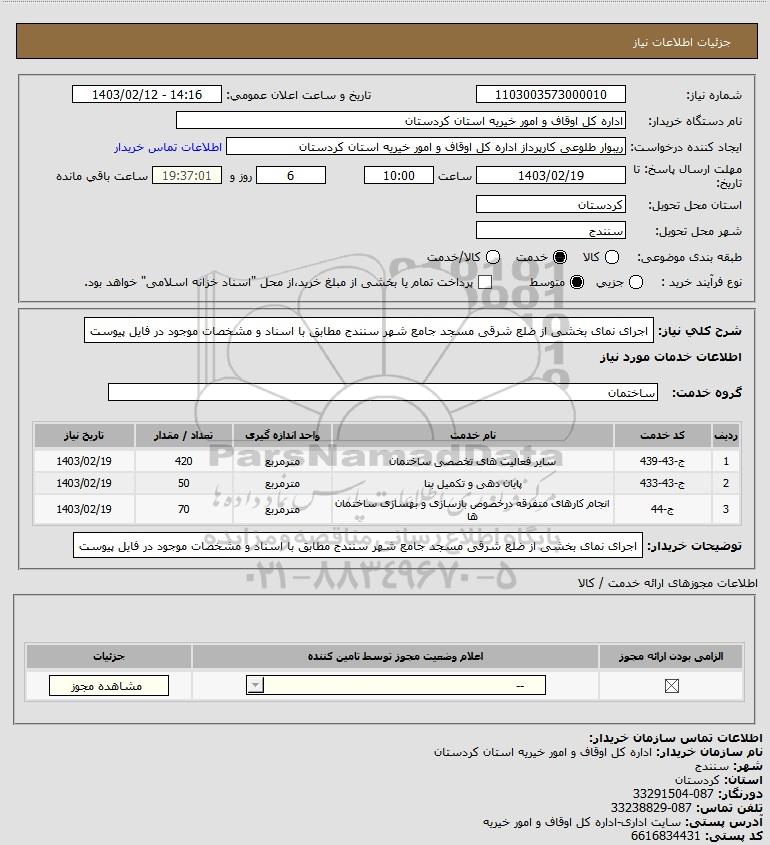Click phone number 33238829-087

[651, 808]
